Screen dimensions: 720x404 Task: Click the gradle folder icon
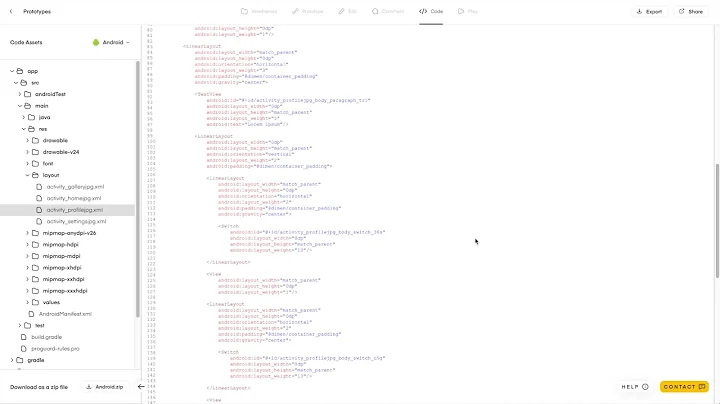click(x=20, y=360)
